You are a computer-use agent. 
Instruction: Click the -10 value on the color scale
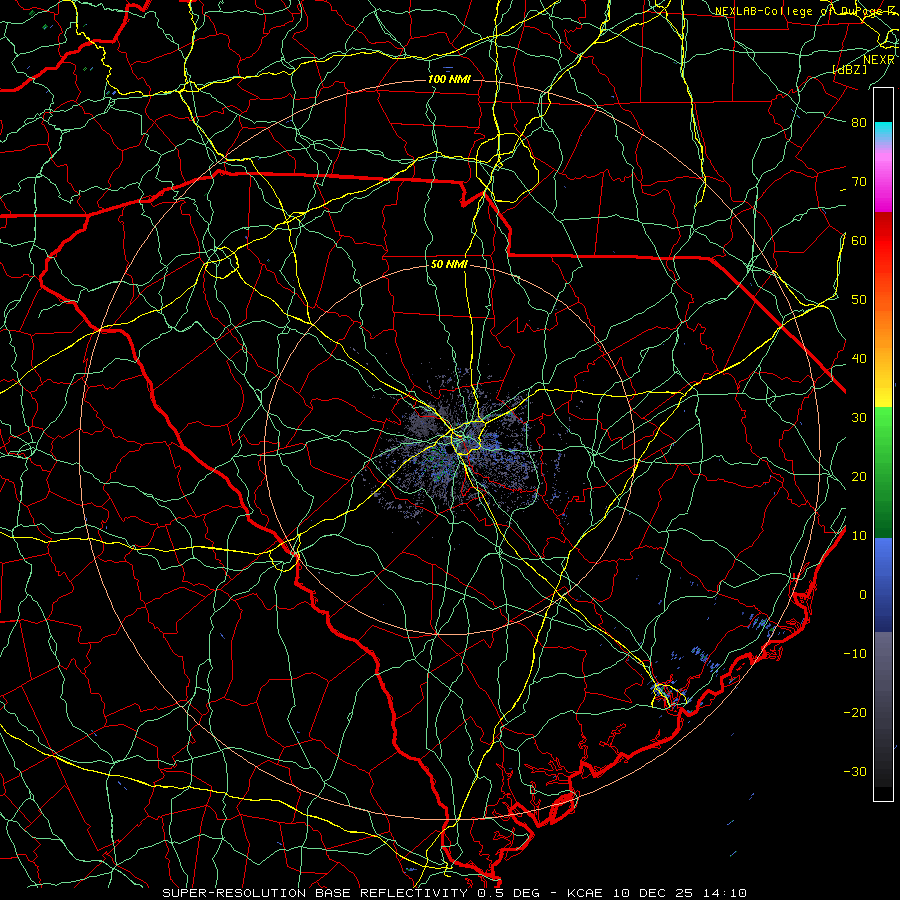[x=855, y=654]
